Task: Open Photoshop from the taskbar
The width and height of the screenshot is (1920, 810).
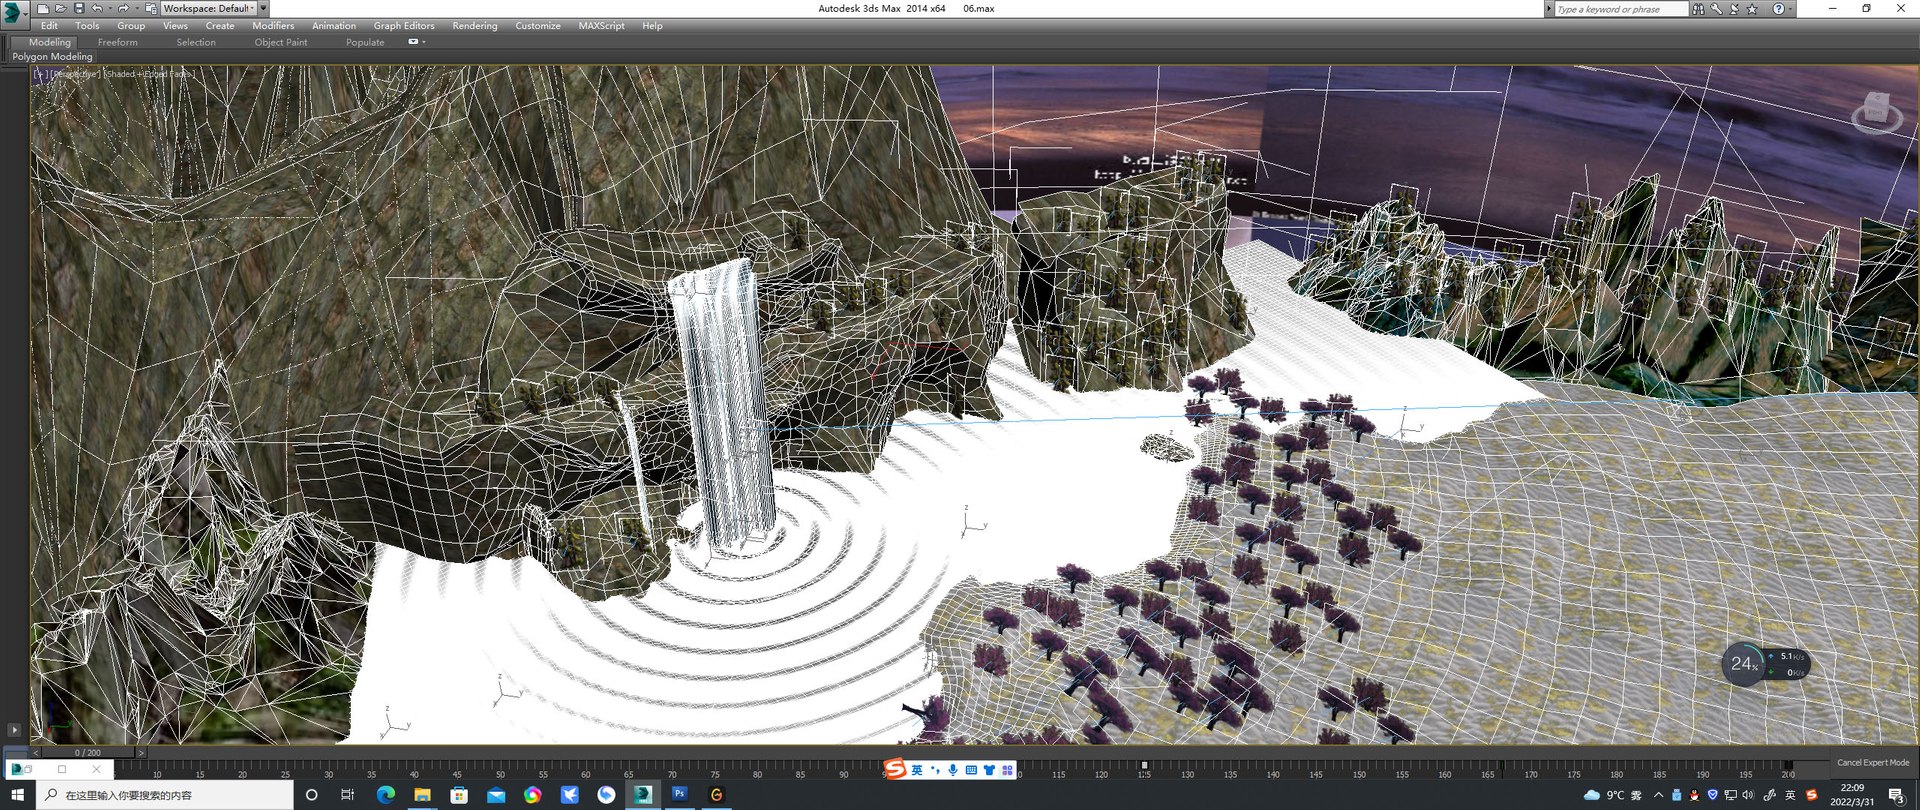Action: pyautogui.click(x=679, y=794)
